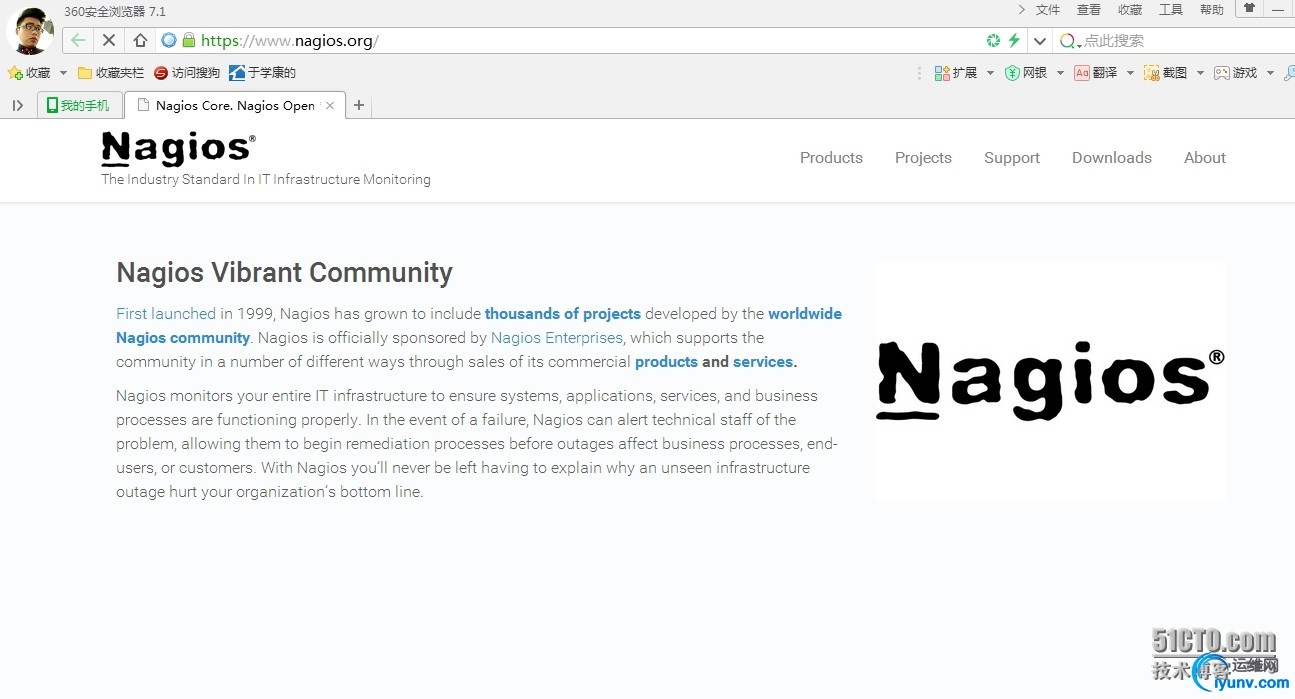Click the Nagios logo in page header
This screenshot has height=699, width=1295.
[x=178, y=148]
